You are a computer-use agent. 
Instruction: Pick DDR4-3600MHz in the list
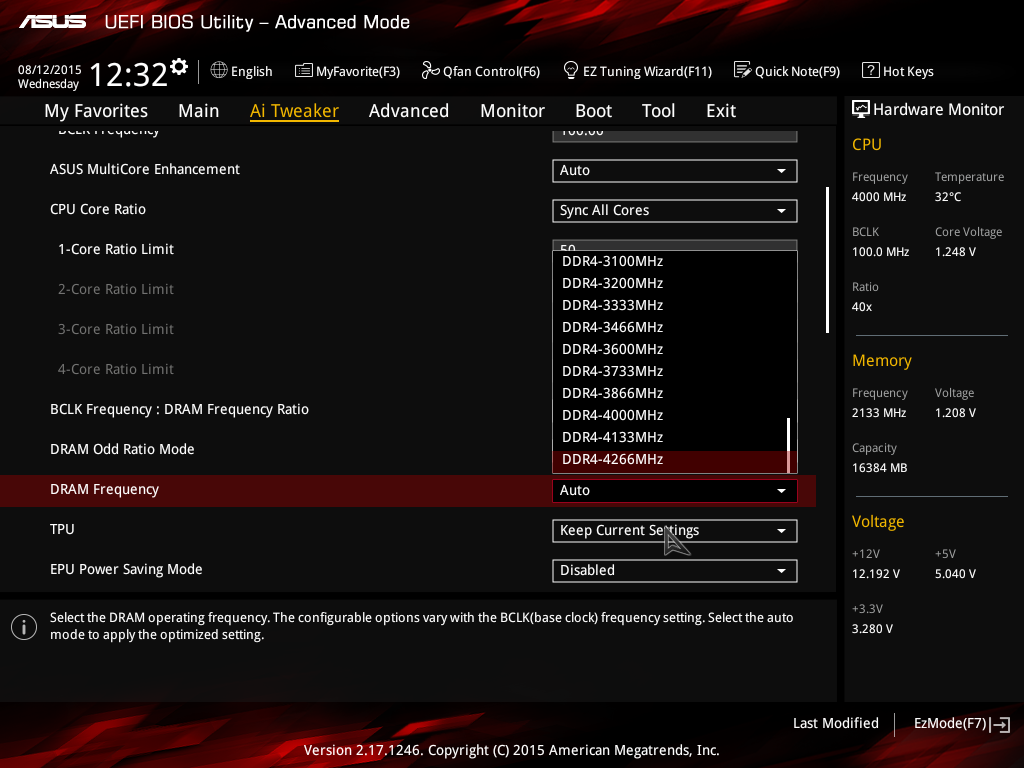[x=669, y=349]
